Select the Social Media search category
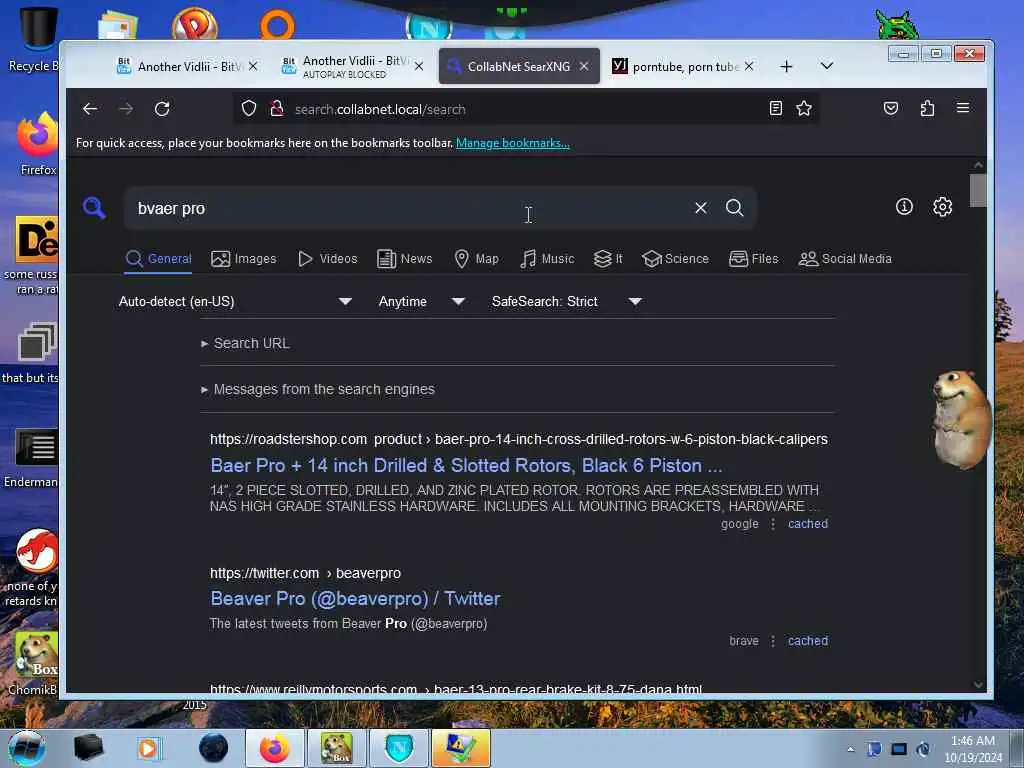 [x=844, y=259]
